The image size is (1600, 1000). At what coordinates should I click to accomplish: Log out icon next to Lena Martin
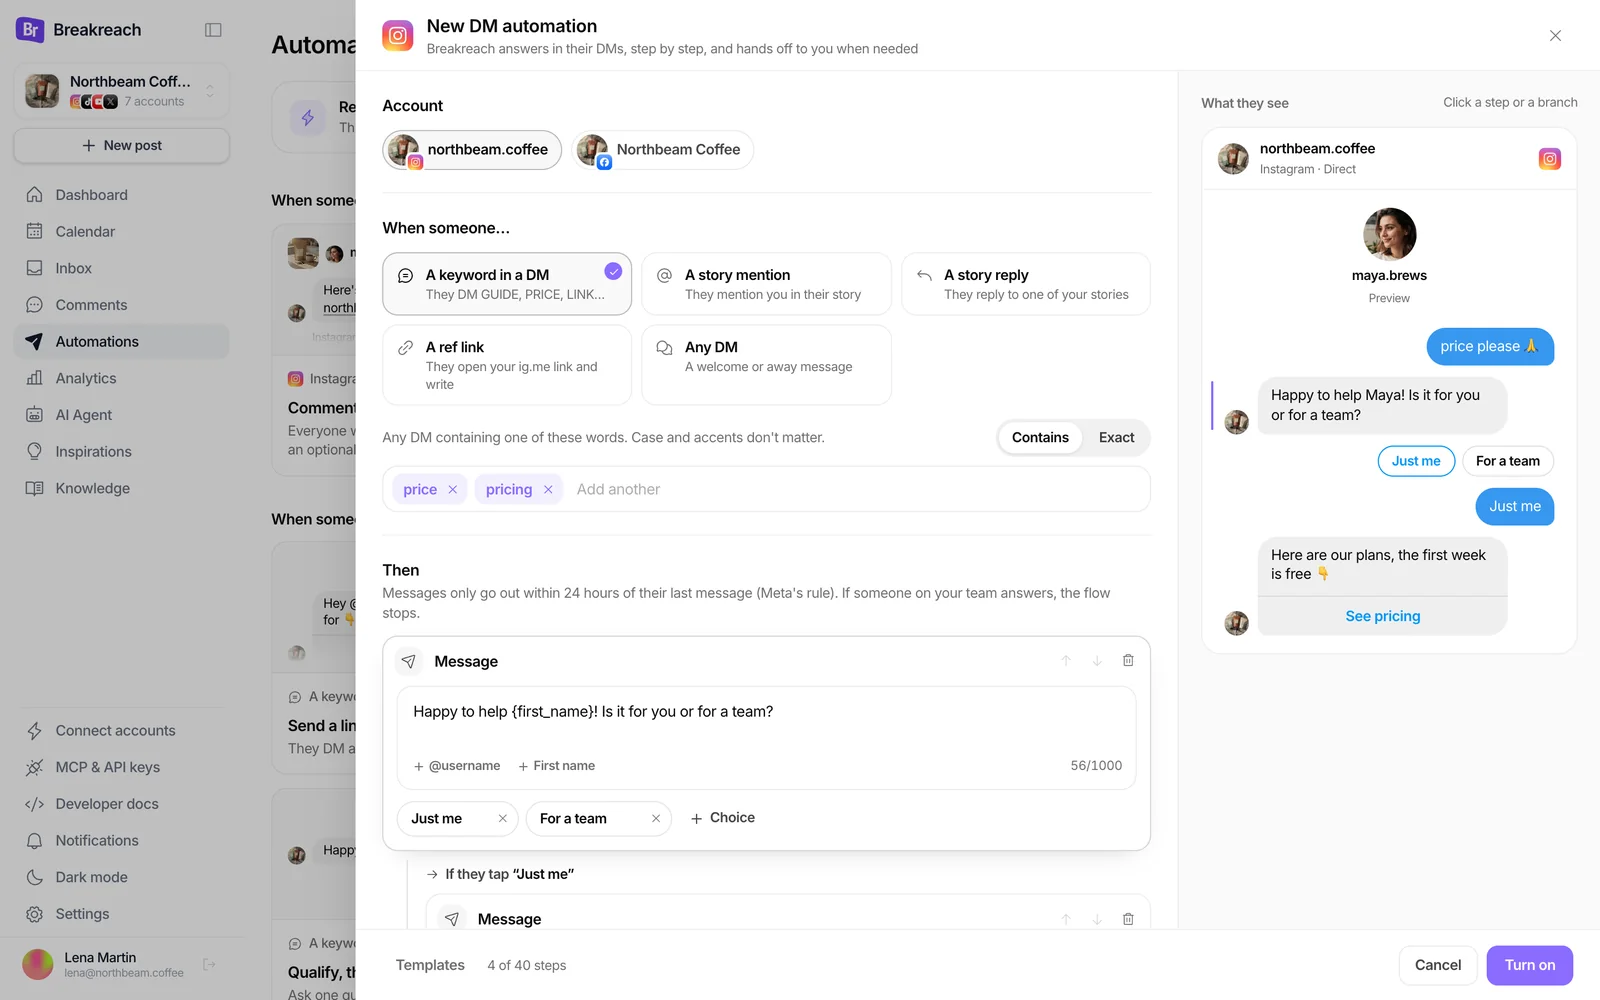[x=209, y=964]
